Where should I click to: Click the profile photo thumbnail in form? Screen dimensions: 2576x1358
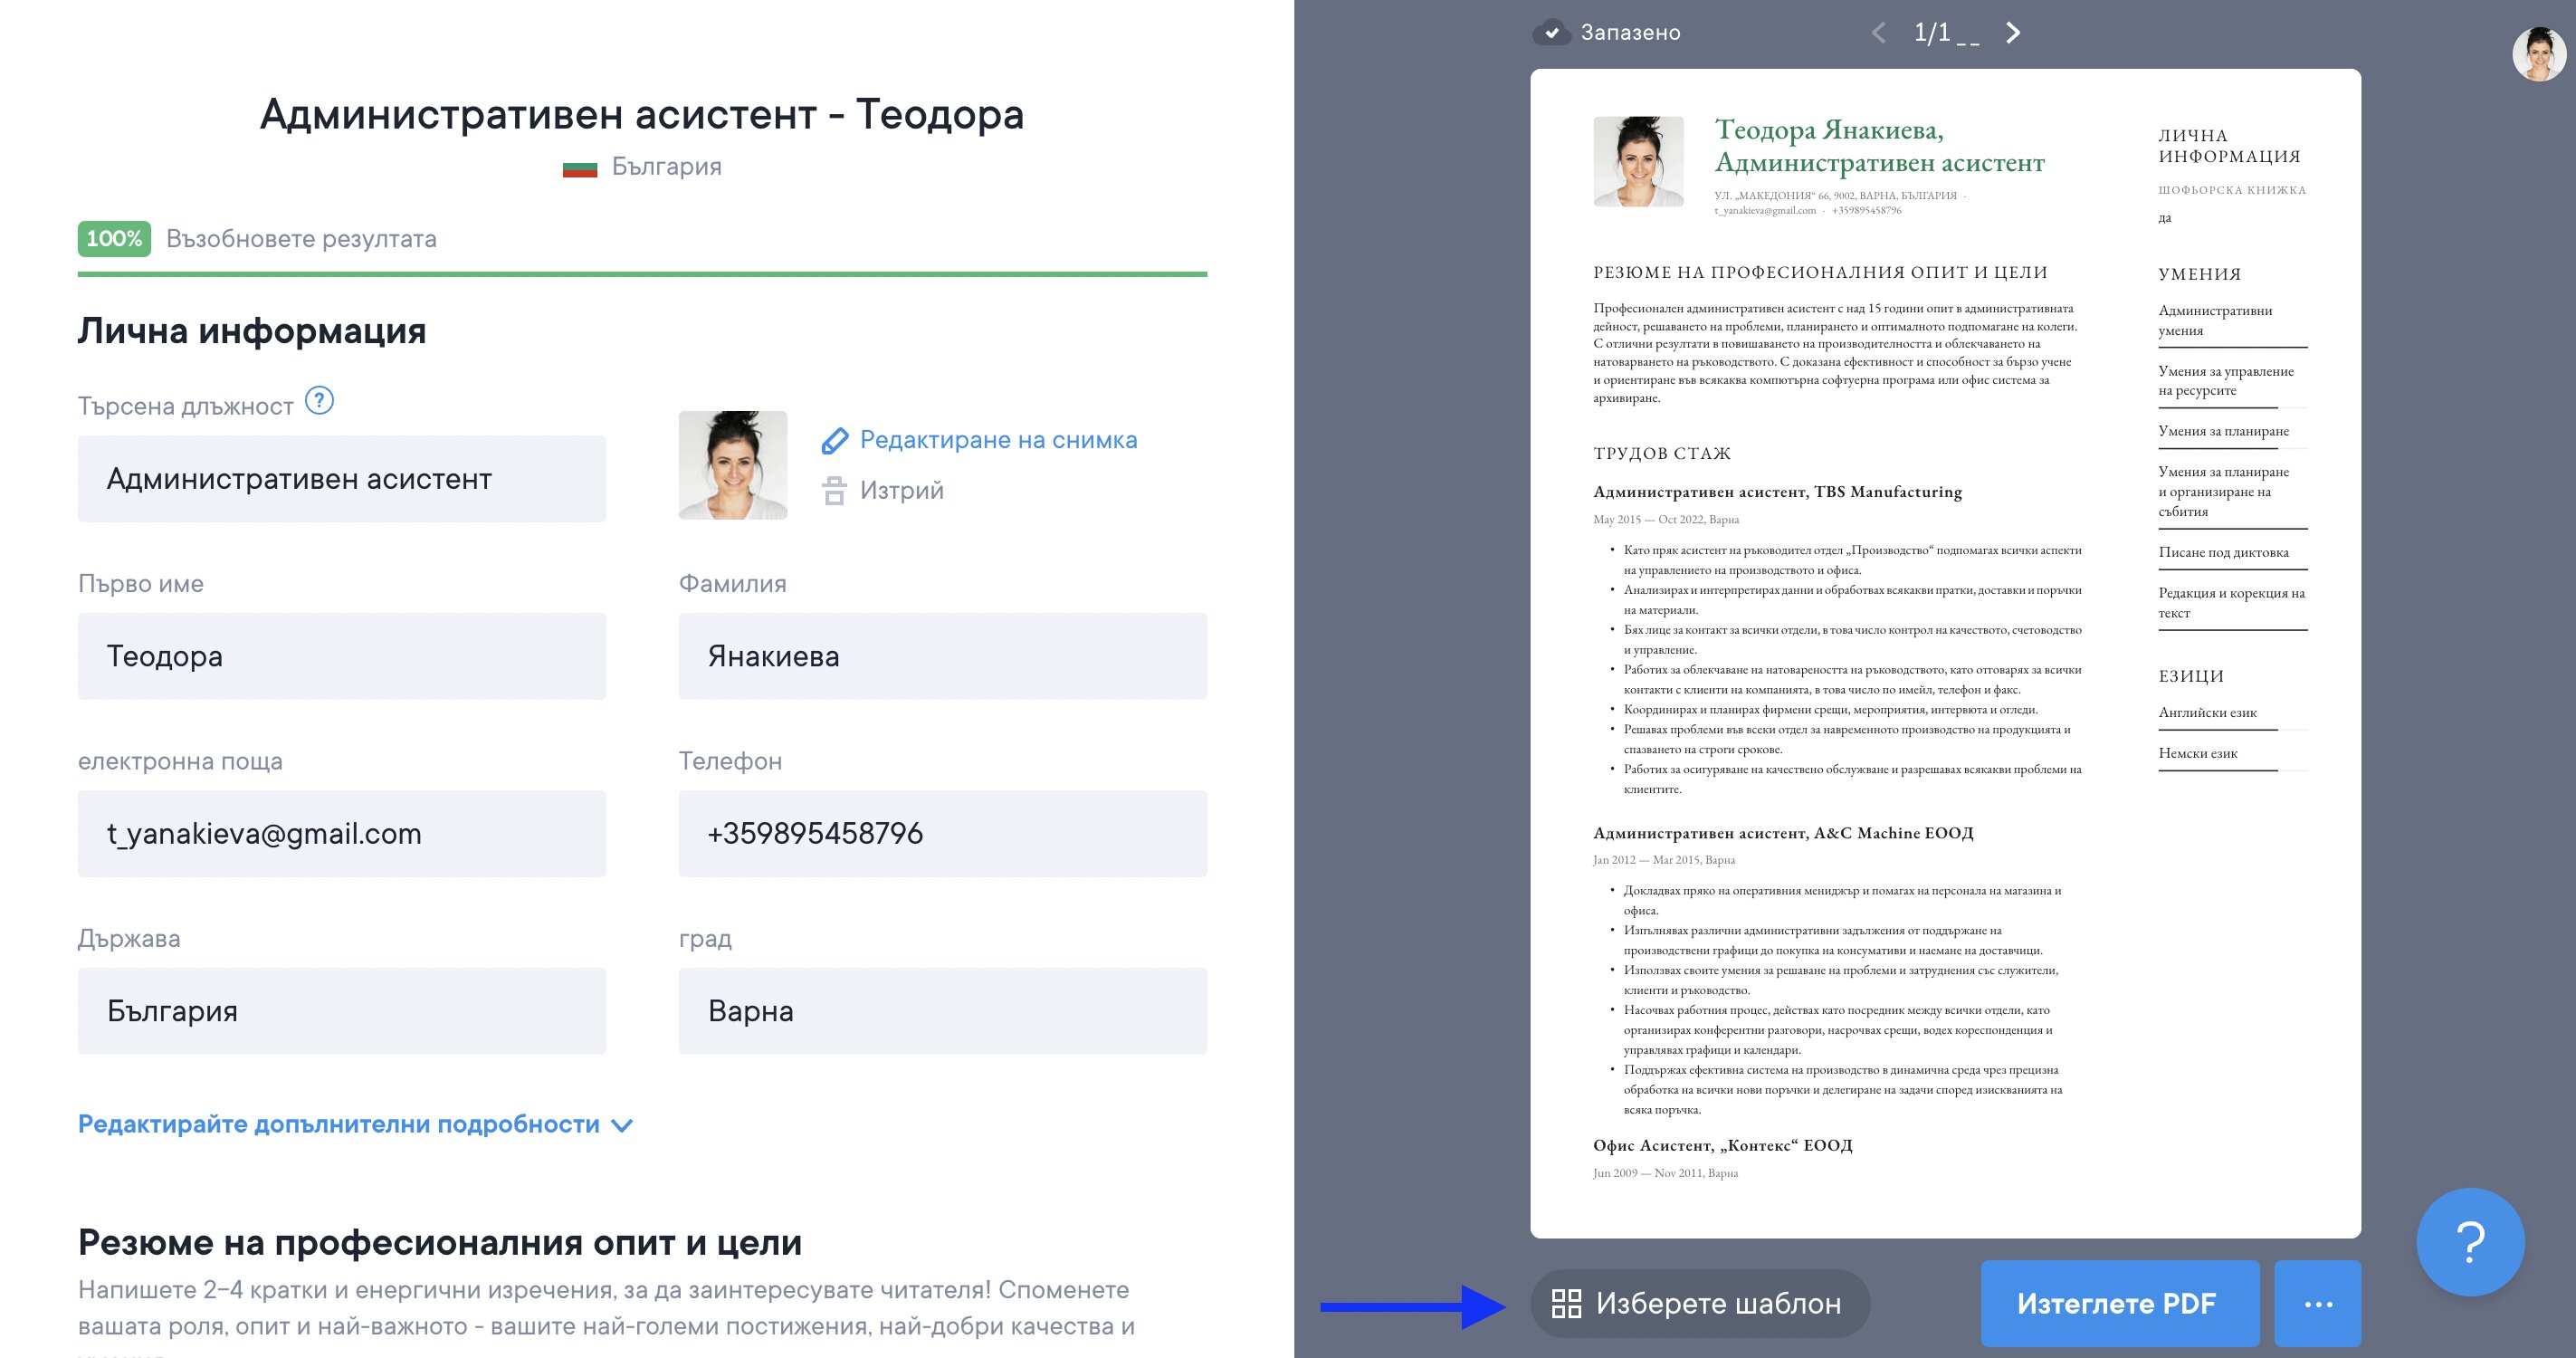coord(732,465)
